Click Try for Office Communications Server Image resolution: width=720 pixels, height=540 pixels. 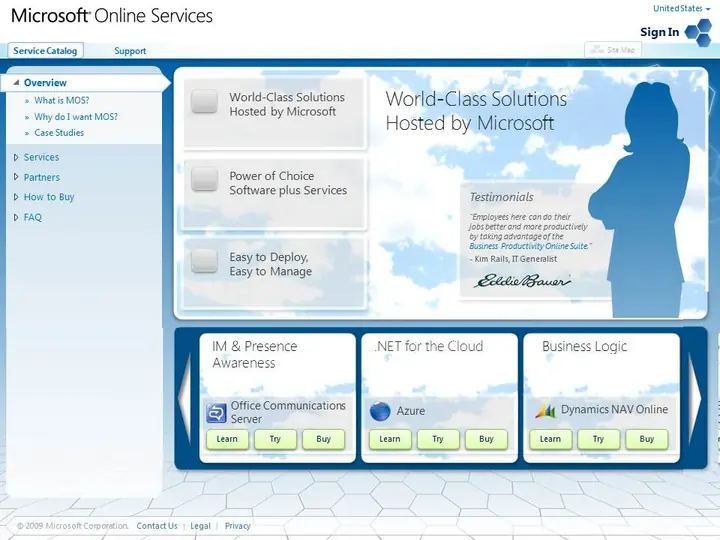[x=275, y=439]
